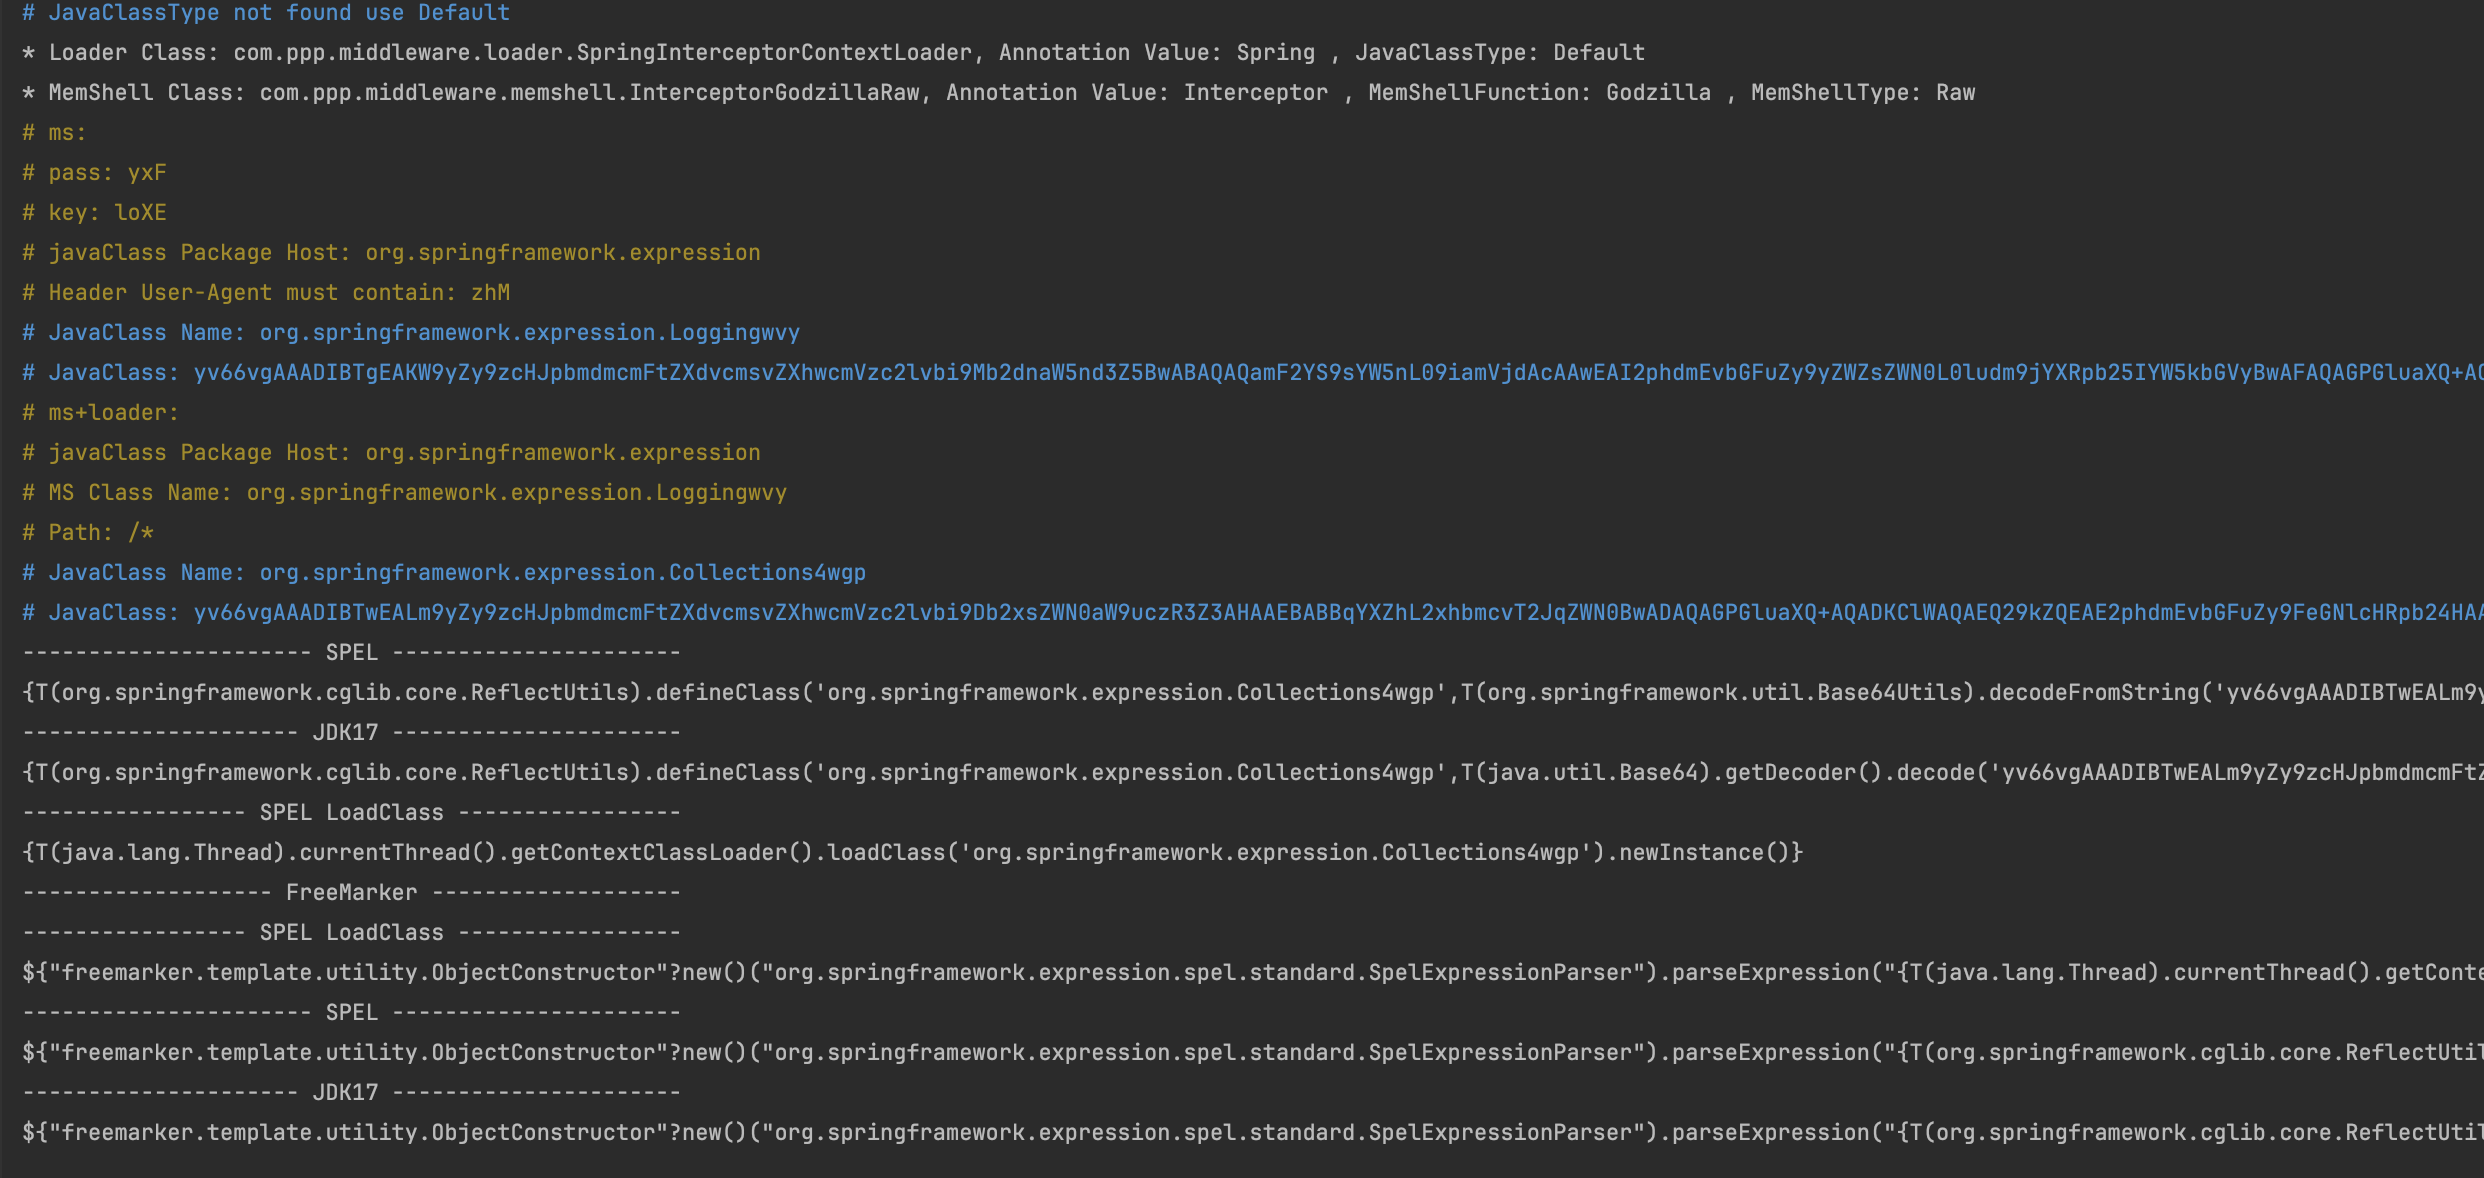
Task: Click the first SPEL separator heading
Action: click(351, 653)
